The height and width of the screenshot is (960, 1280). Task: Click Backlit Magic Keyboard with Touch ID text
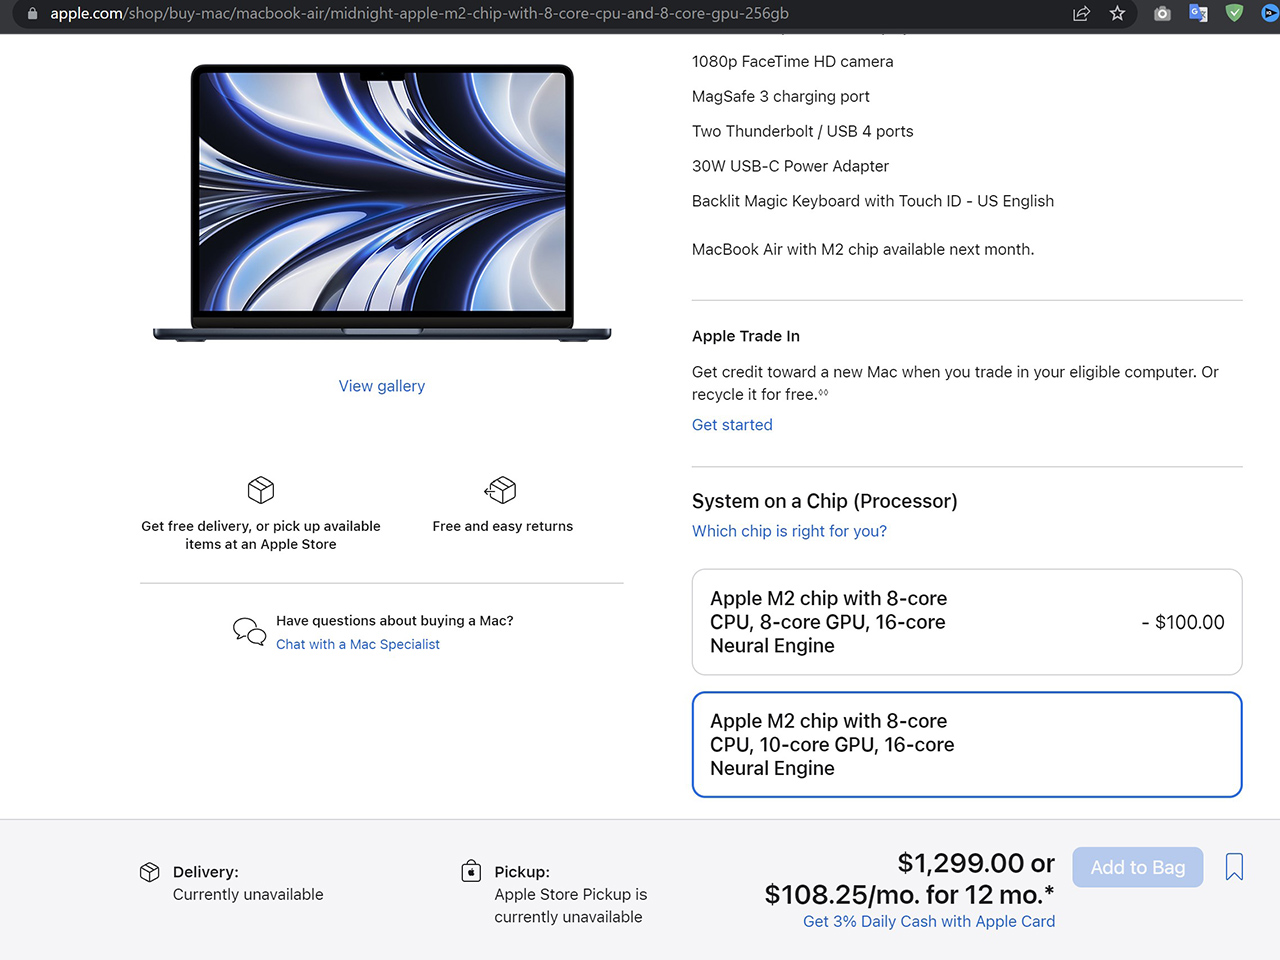[x=873, y=201]
